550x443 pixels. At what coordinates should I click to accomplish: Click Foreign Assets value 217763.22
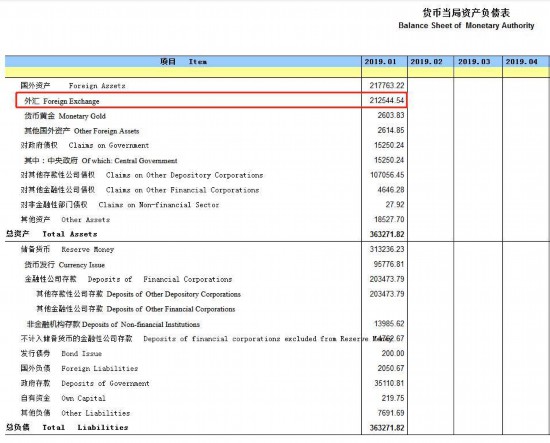387,85
